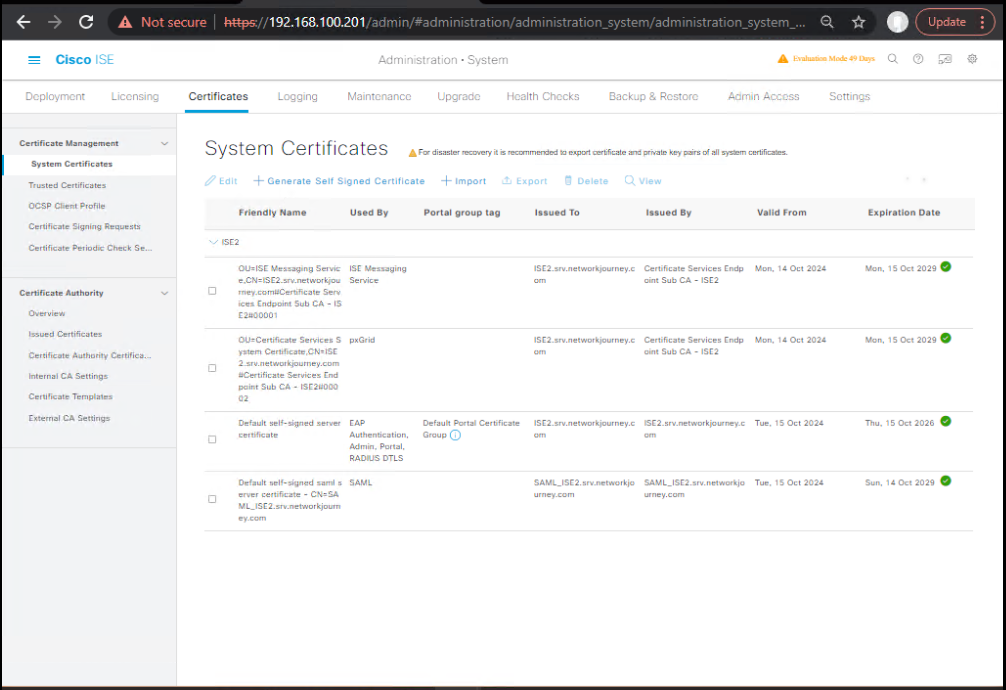This screenshot has width=1006, height=690.
Task: Collapse the ISE2 node group
Action: coord(214,242)
